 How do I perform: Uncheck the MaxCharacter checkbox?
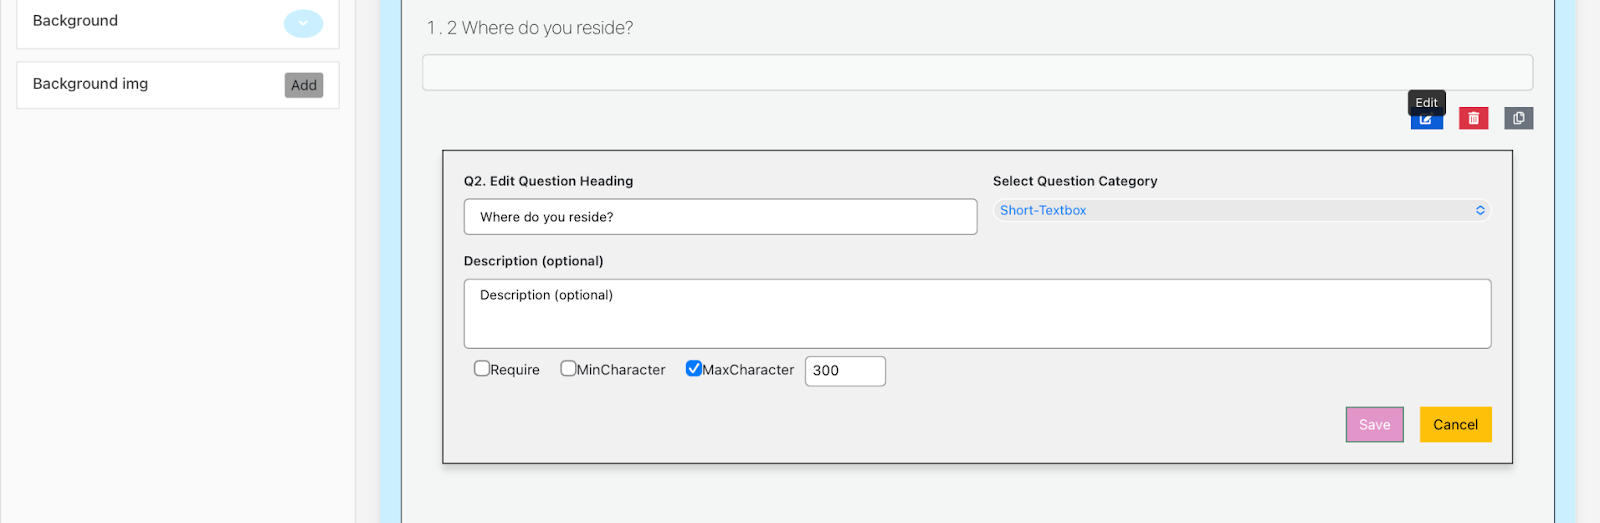tap(693, 369)
